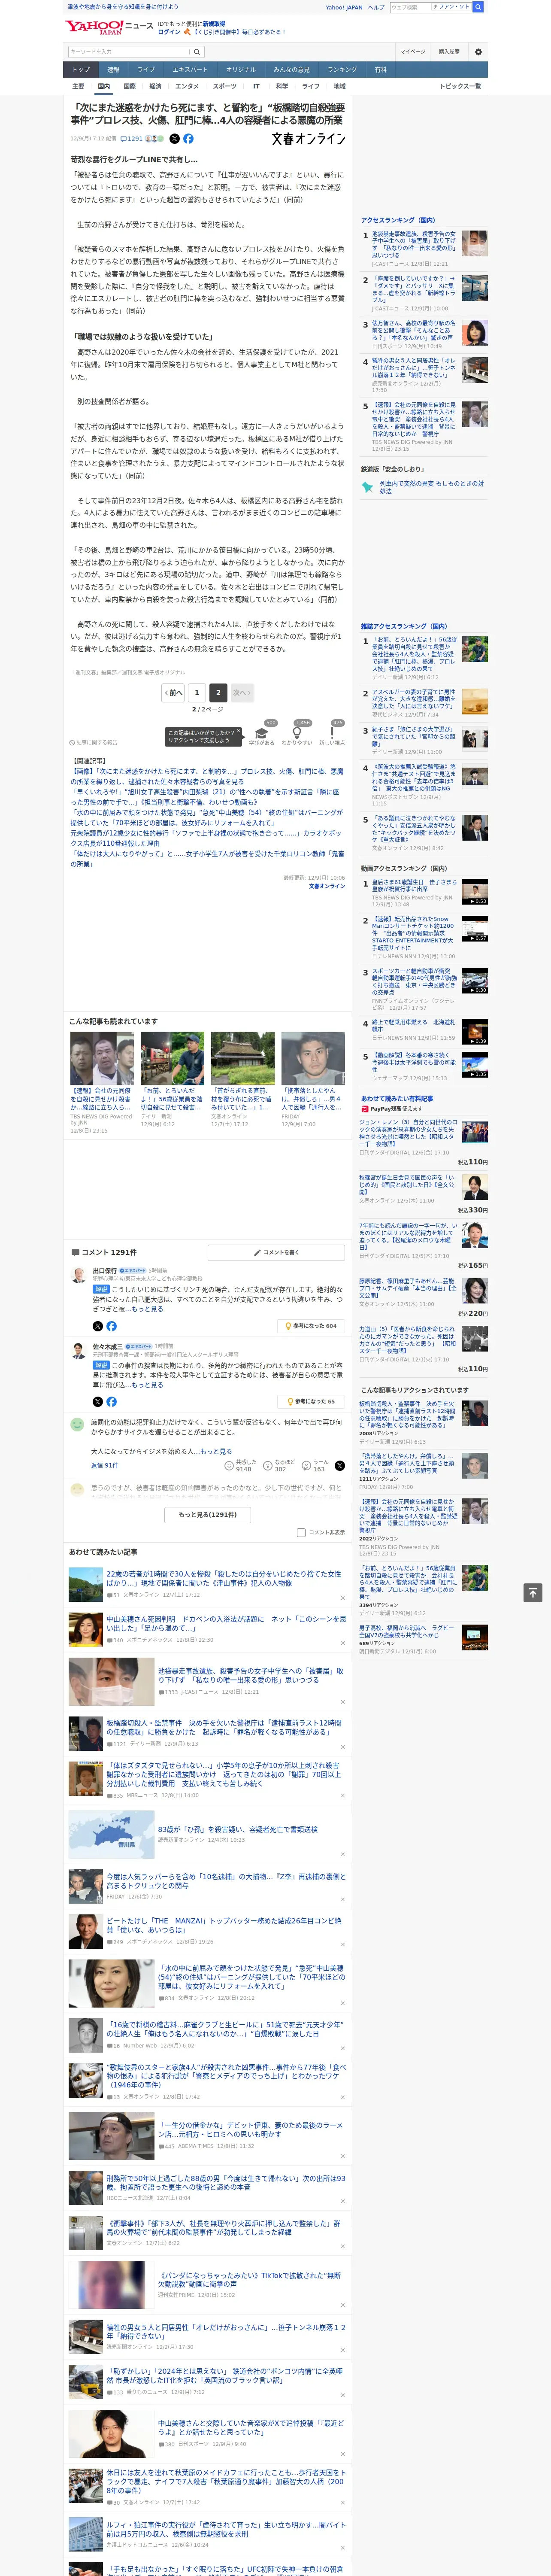This screenshot has width=551, height=2576.
Task: Share 出口保行's comment on X
Action: click(x=98, y=1326)
